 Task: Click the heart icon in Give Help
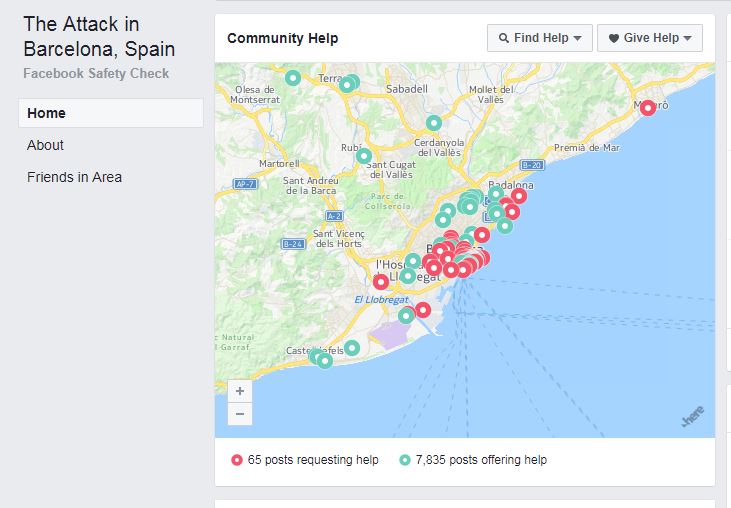[614, 38]
